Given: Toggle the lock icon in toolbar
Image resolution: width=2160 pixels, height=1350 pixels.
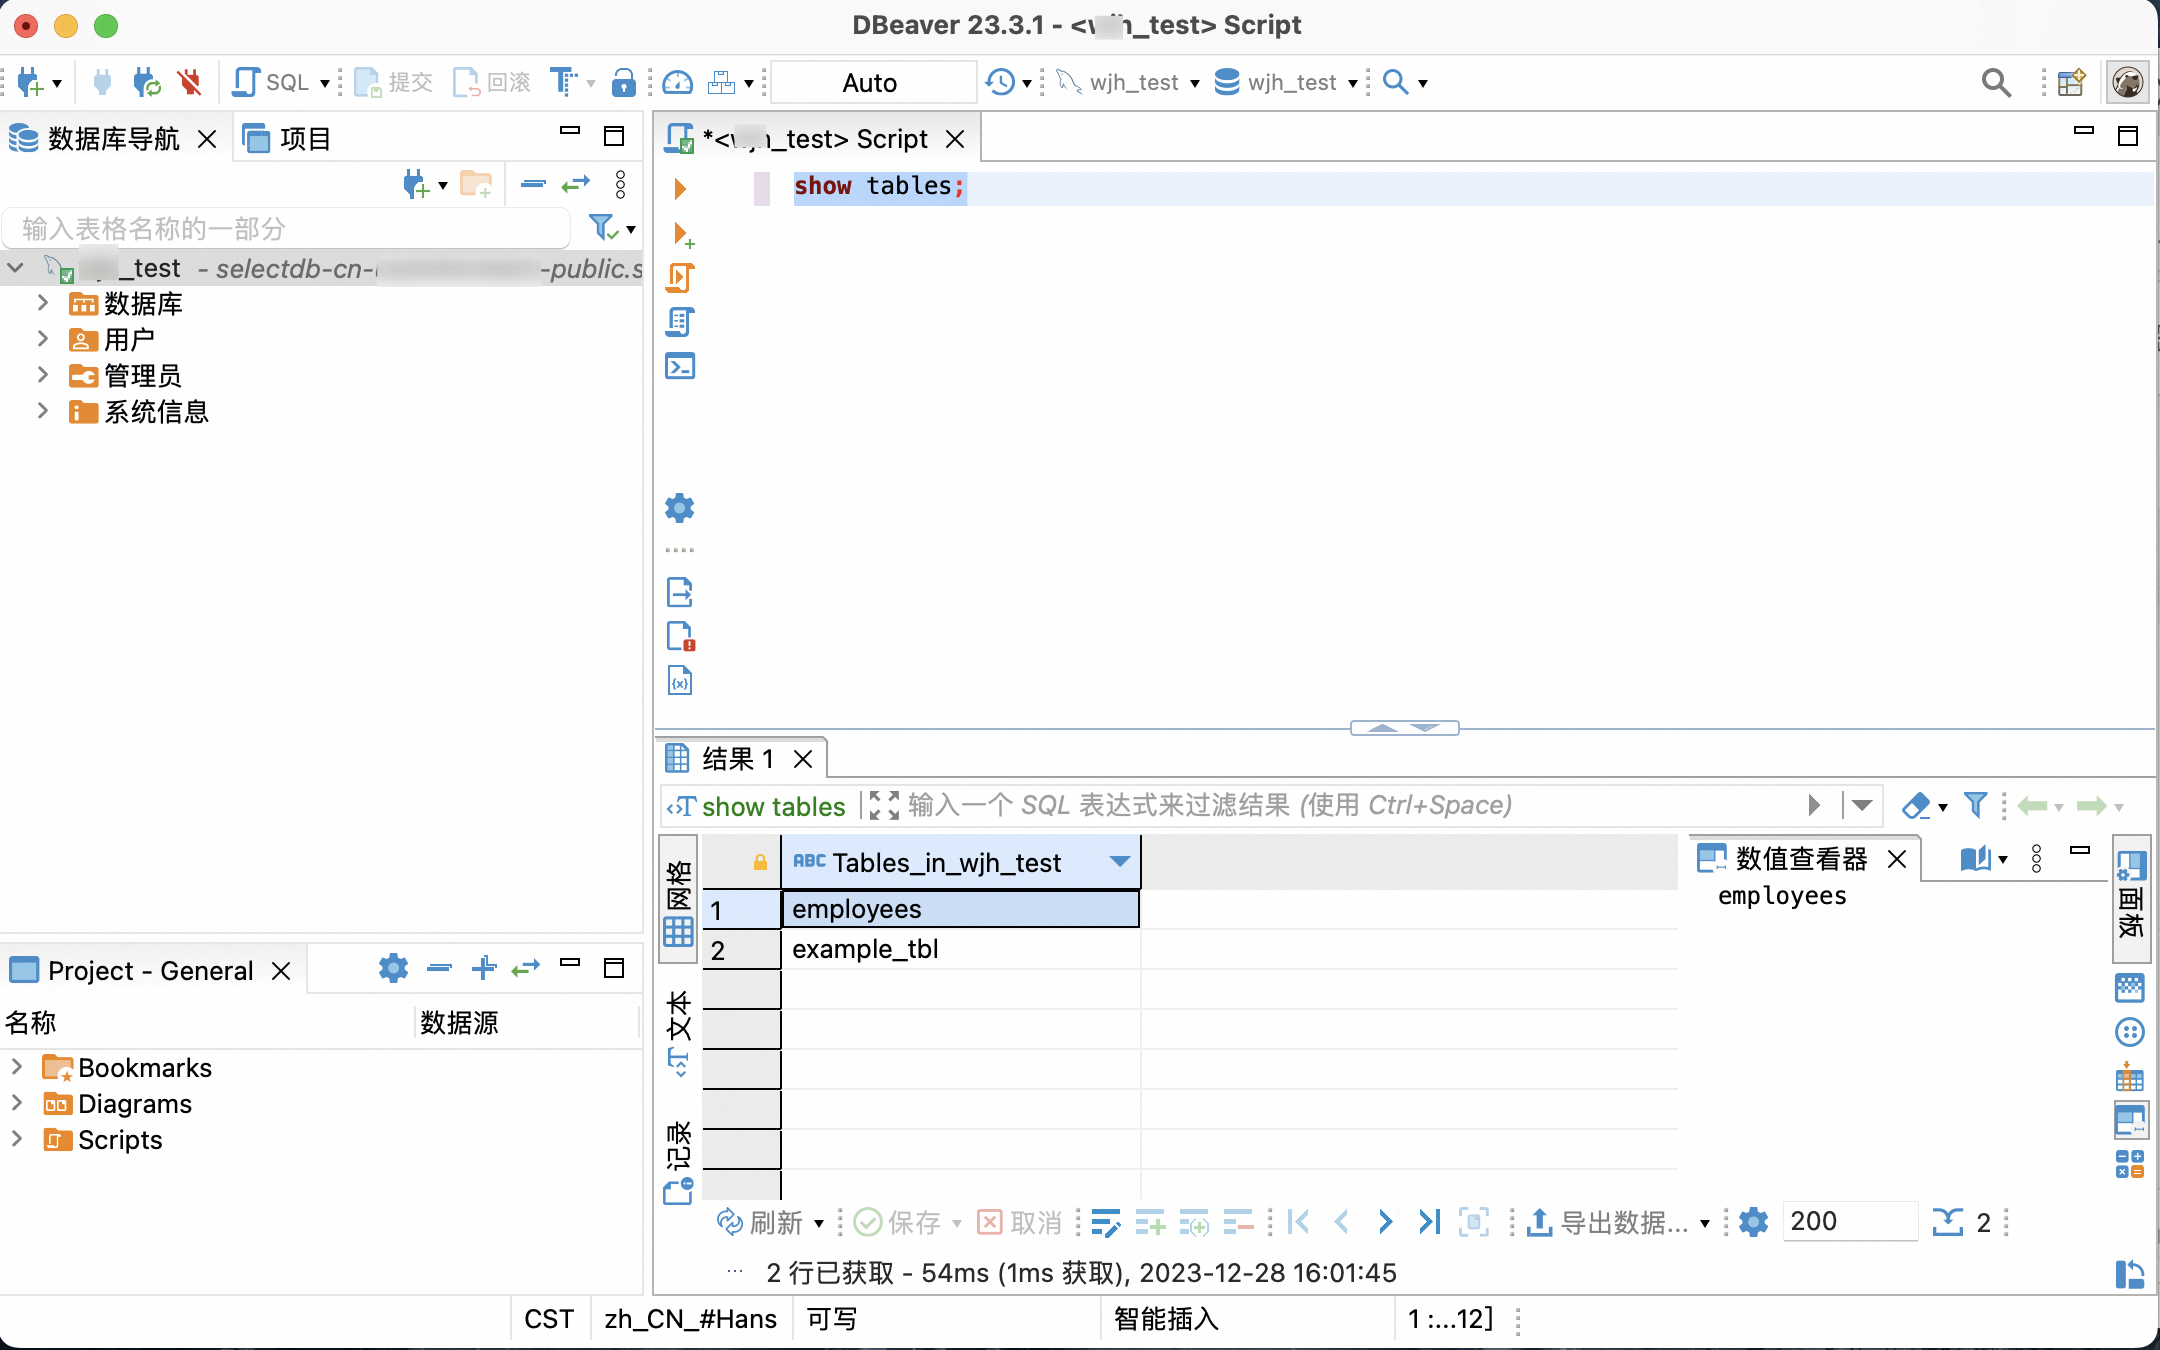Looking at the screenshot, I should click(623, 82).
